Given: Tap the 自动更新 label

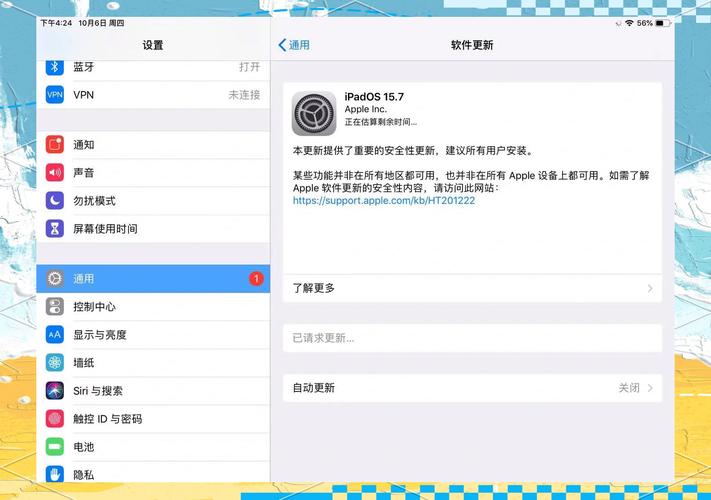Looking at the screenshot, I should [x=313, y=388].
